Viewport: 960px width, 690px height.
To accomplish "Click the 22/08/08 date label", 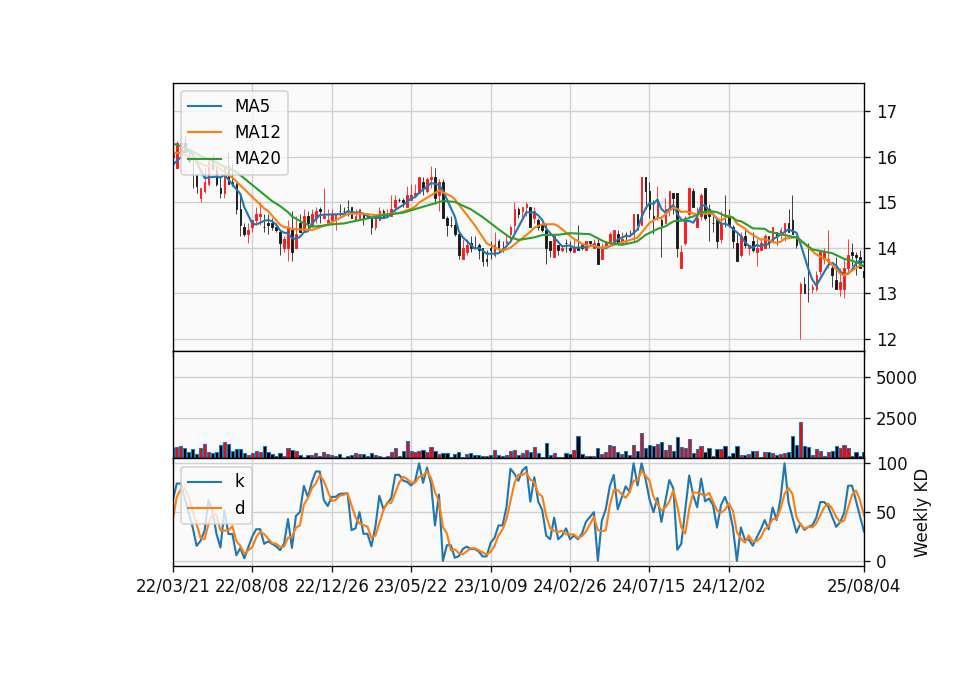I will [252, 586].
